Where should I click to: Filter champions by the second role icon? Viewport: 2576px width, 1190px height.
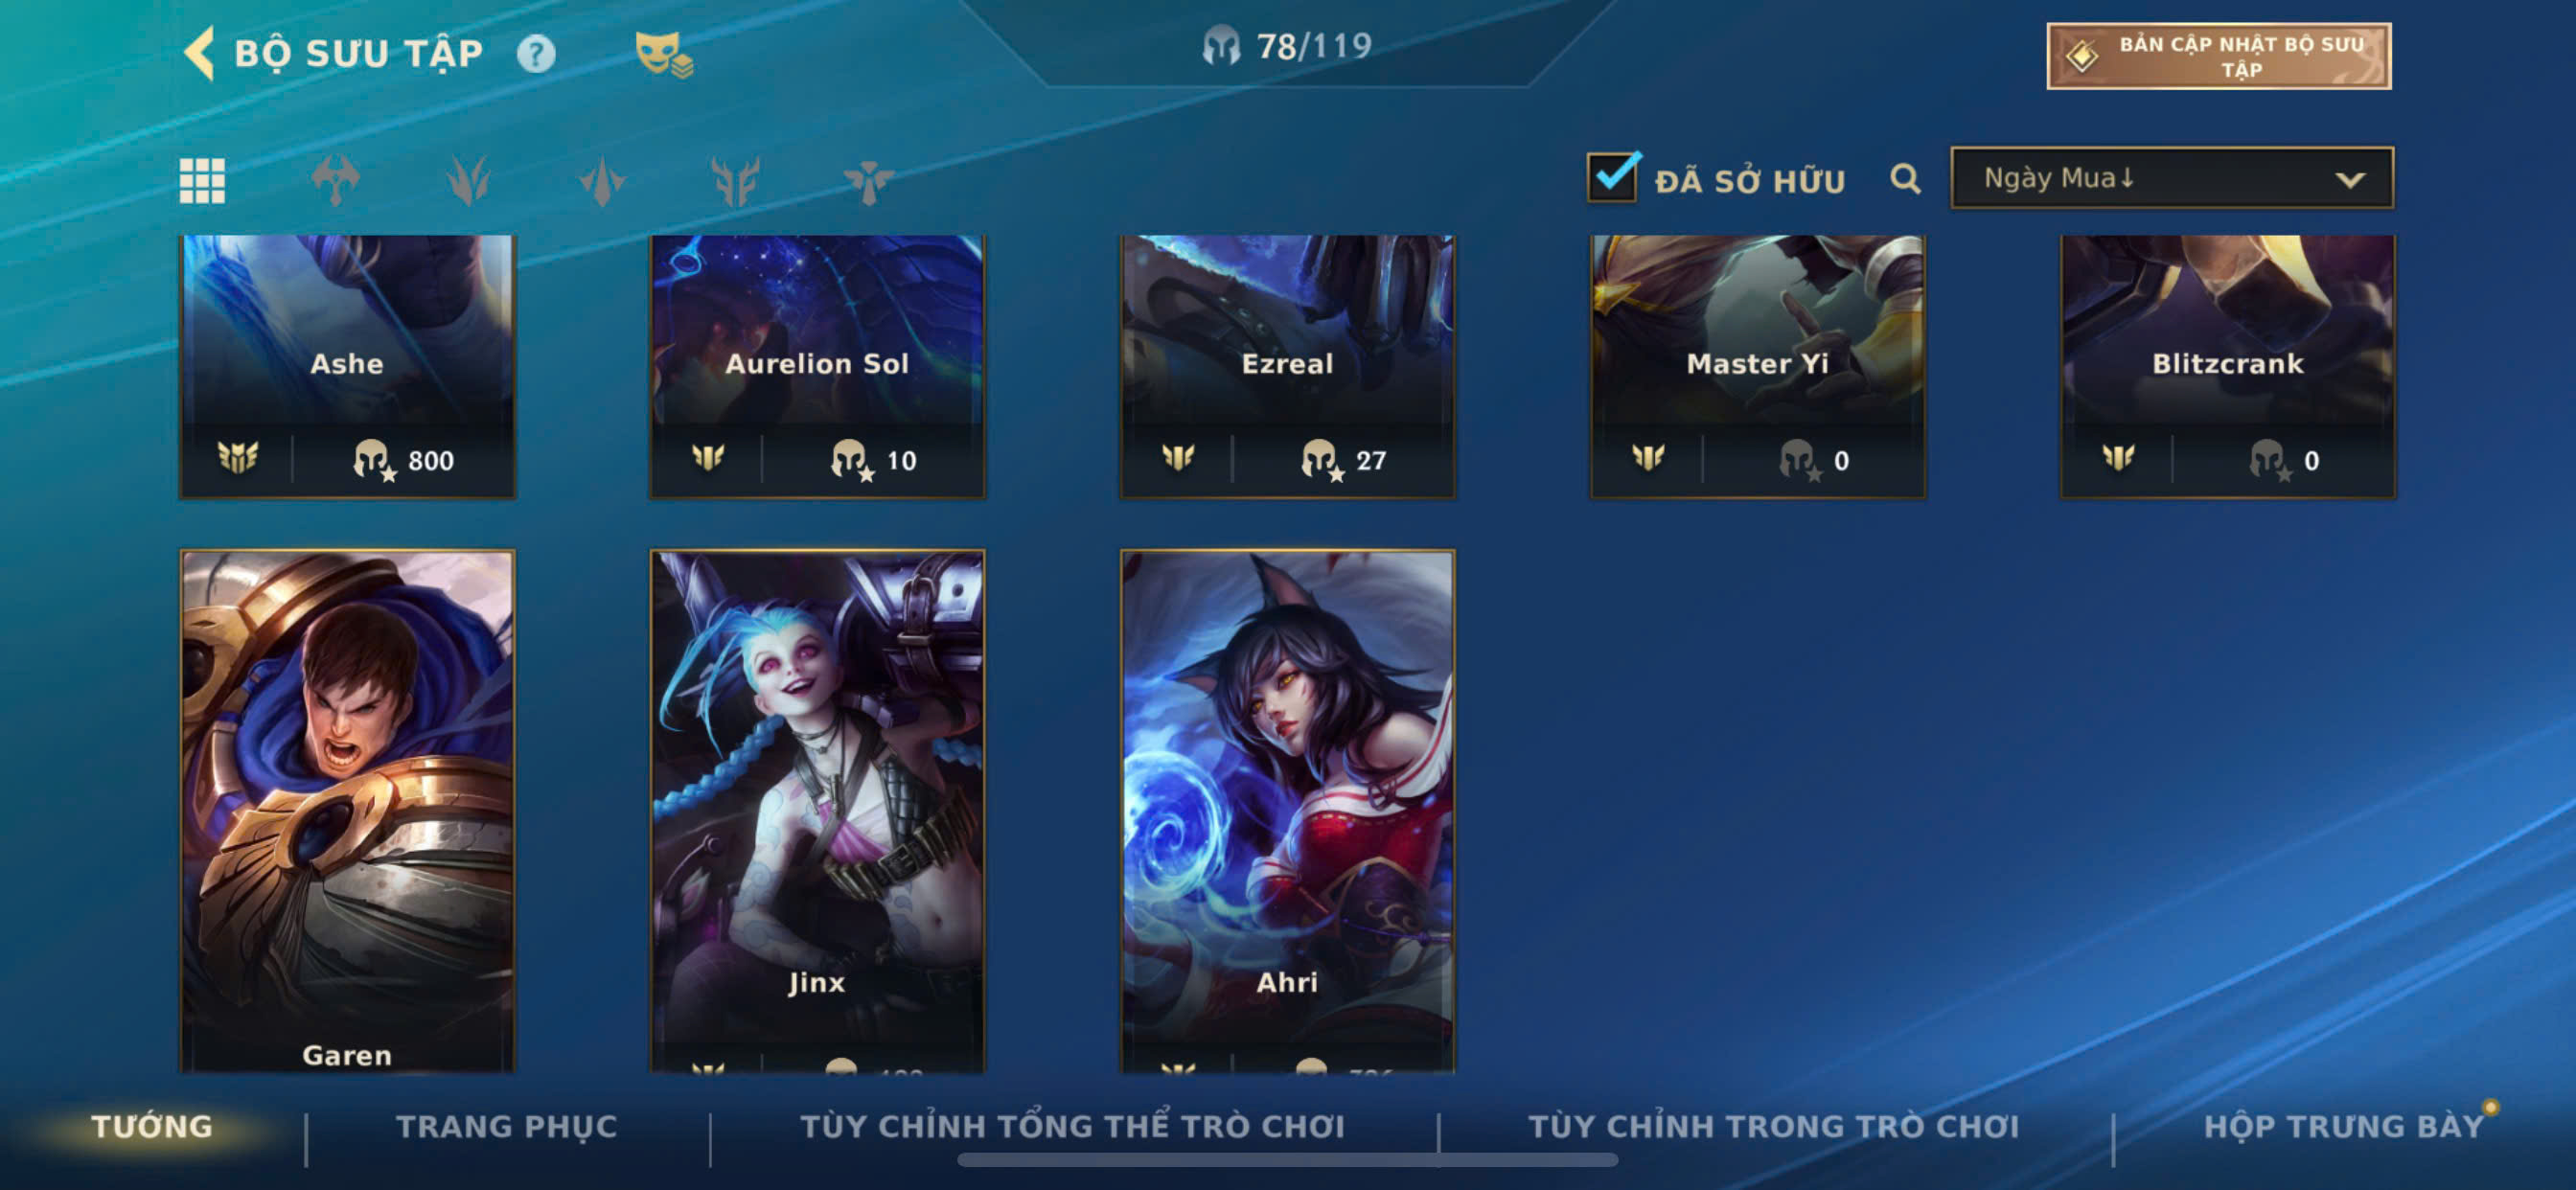[x=468, y=181]
